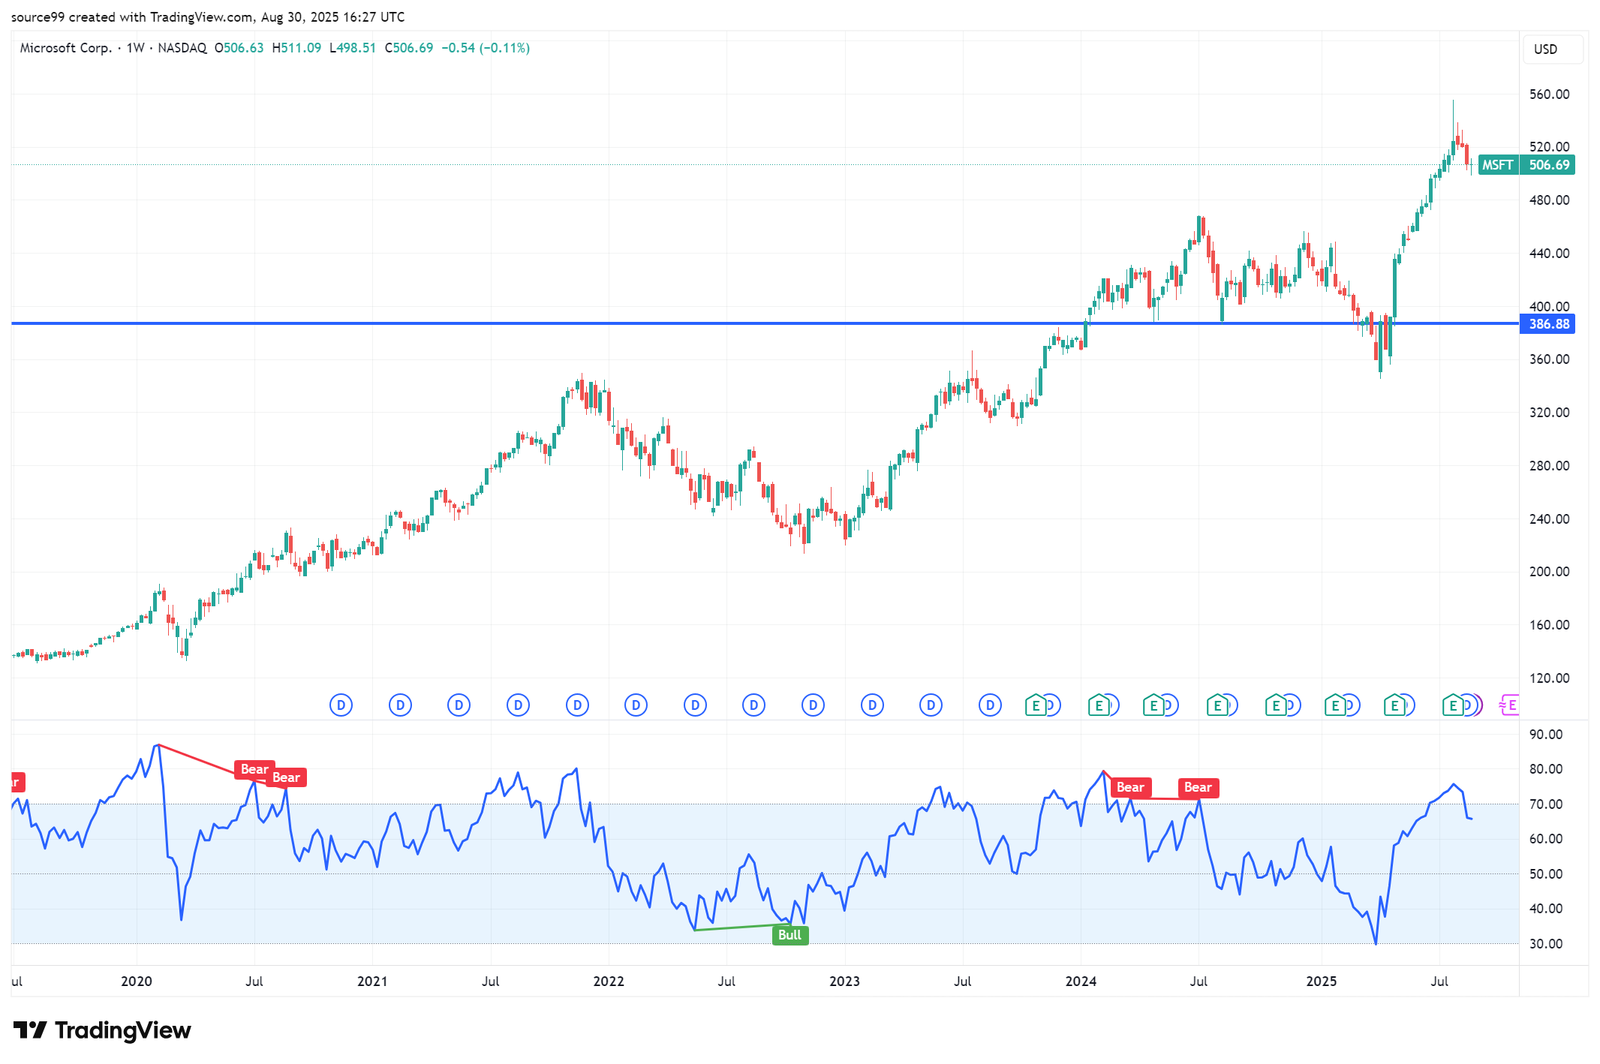Open the green earnings marker for October 2023
This screenshot has width=1600, height=1064.
click(1036, 705)
